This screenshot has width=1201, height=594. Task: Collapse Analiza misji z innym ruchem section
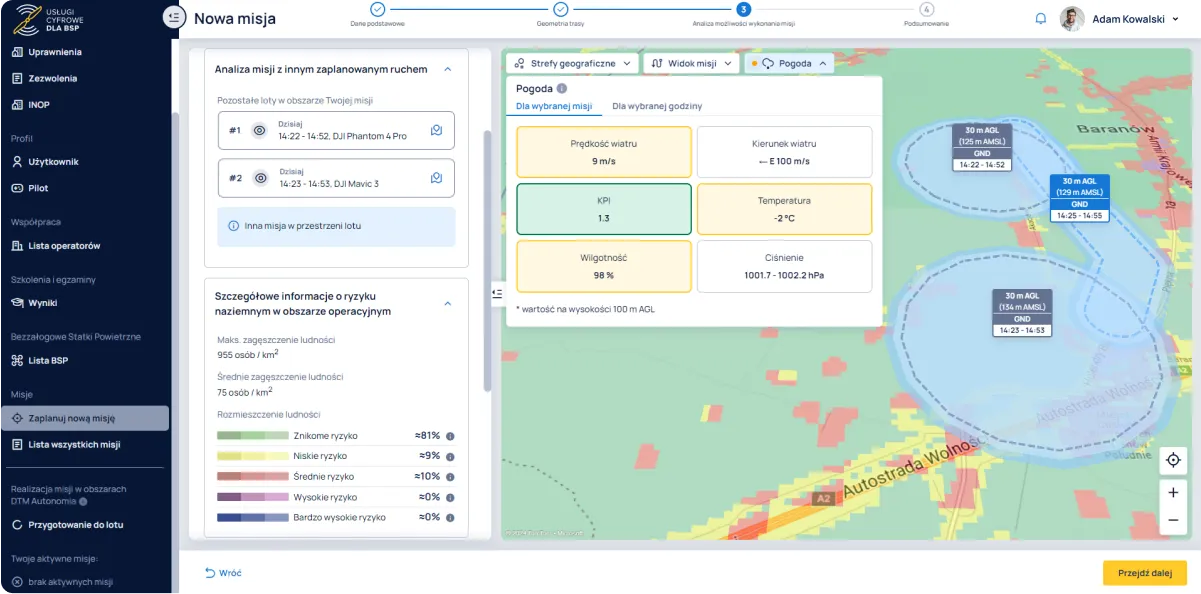tap(447, 69)
